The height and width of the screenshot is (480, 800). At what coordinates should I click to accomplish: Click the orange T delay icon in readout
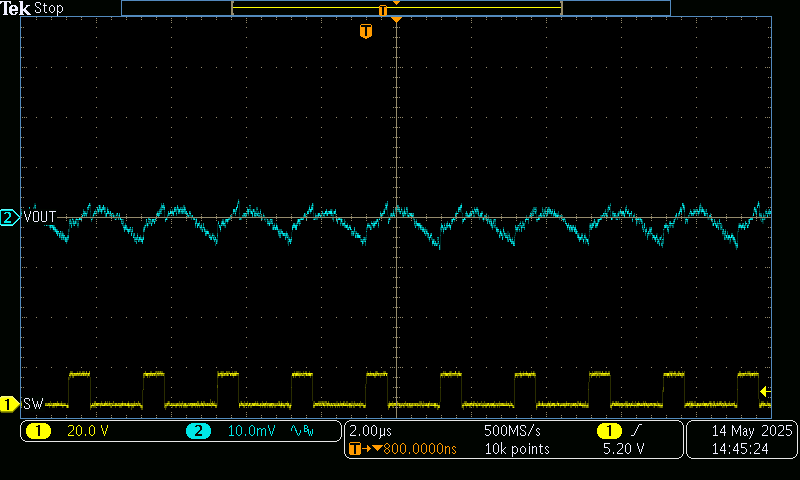pyautogui.click(x=354, y=449)
